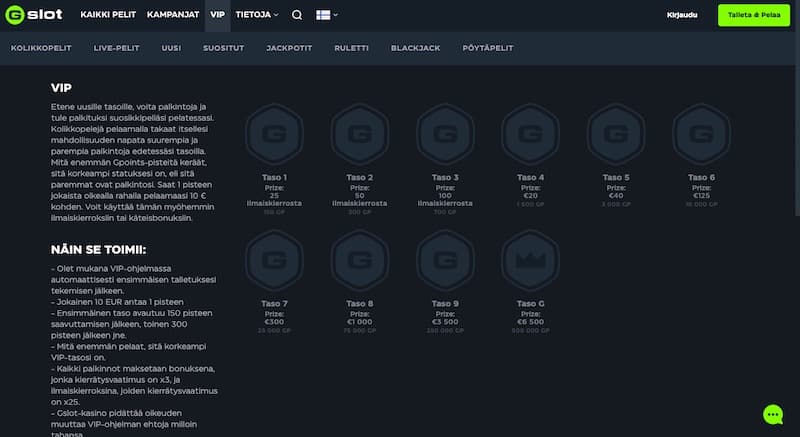
Task: Open the VIP menu item
Action: click(x=217, y=15)
